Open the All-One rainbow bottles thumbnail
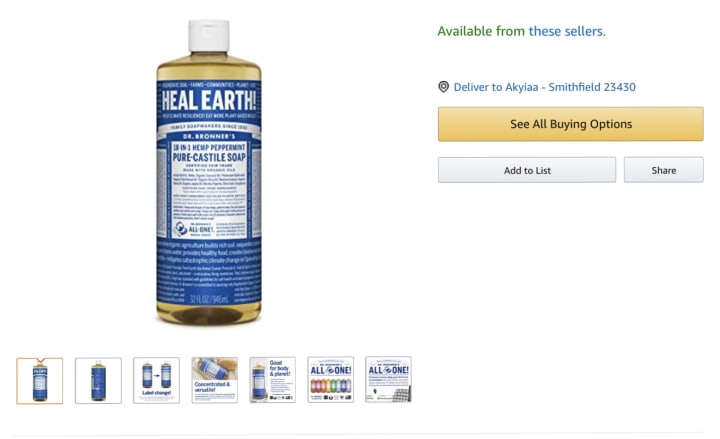 click(331, 379)
